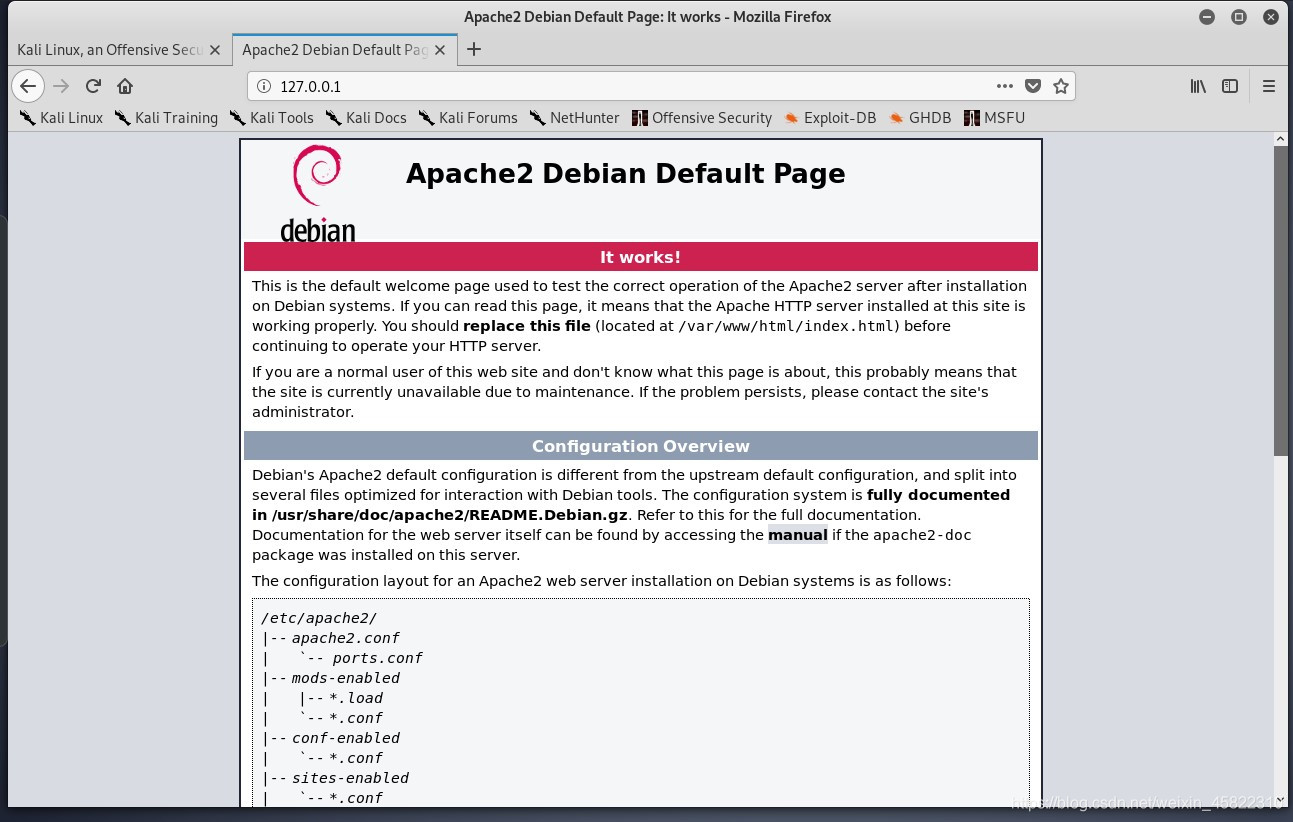Reload the current page
The width and height of the screenshot is (1293, 822).
point(93,86)
